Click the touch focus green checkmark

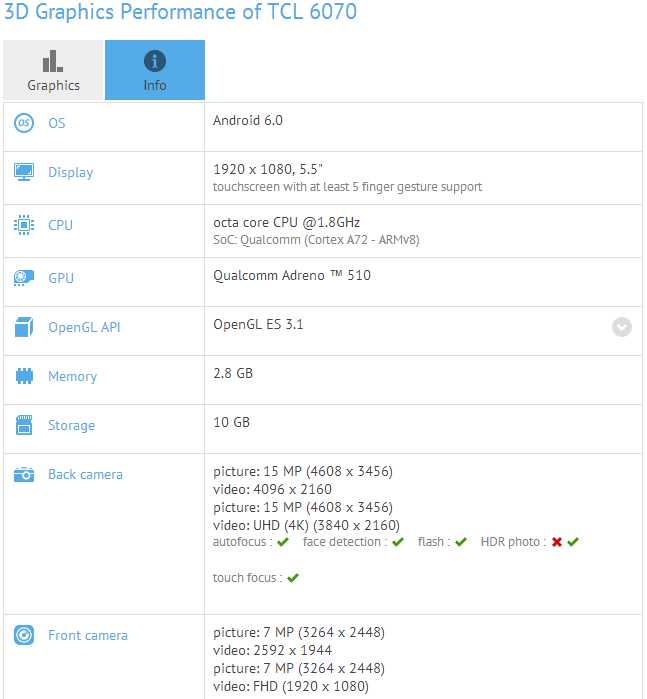[x=293, y=578]
